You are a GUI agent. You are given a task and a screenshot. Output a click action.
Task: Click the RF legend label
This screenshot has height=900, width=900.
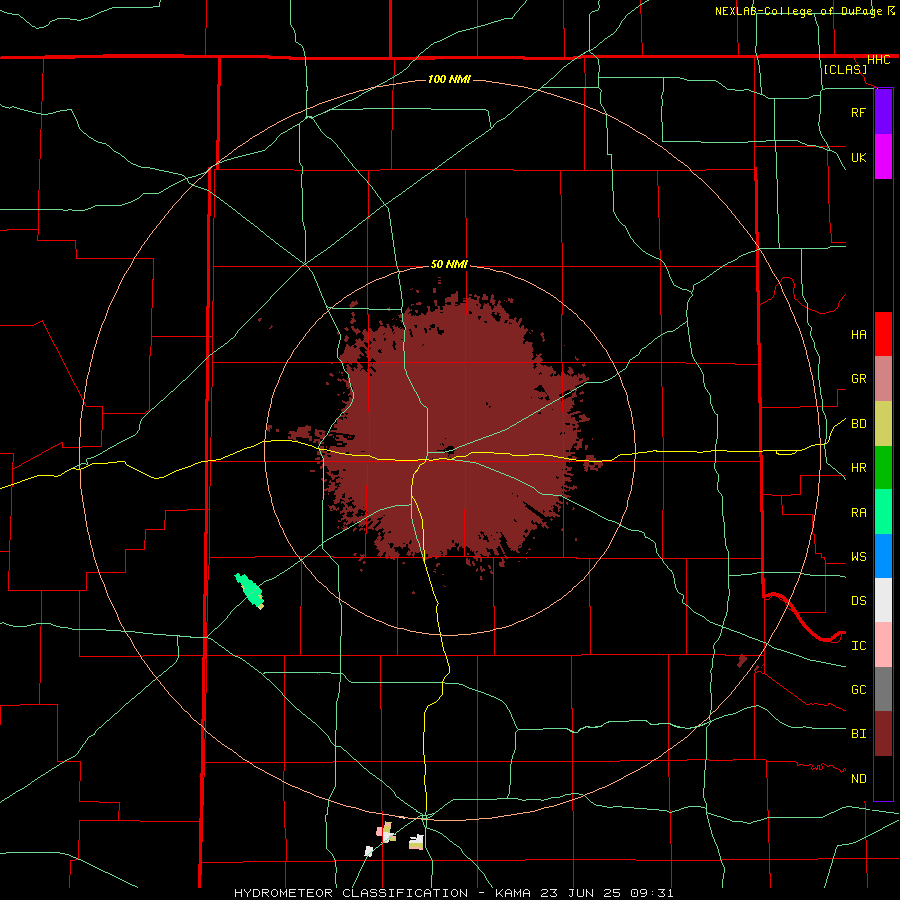(x=858, y=113)
